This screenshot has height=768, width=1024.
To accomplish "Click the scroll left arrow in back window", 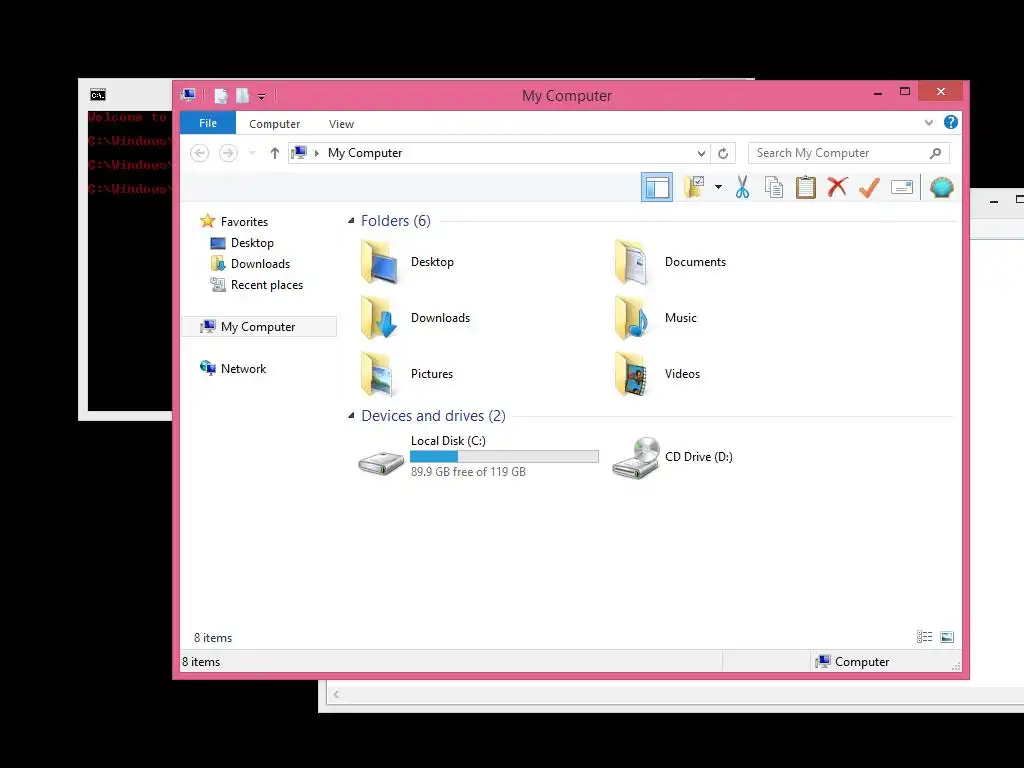I will point(336,694).
